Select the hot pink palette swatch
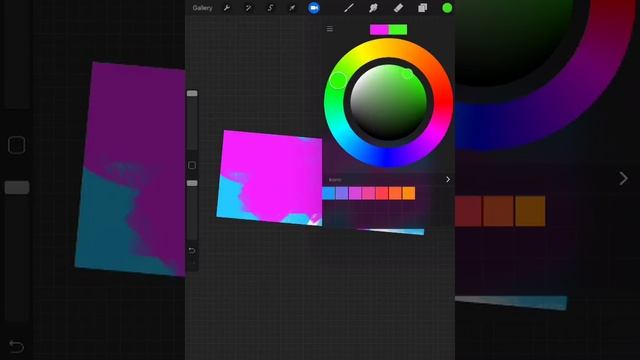640x360 pixels. coord(369,193)
